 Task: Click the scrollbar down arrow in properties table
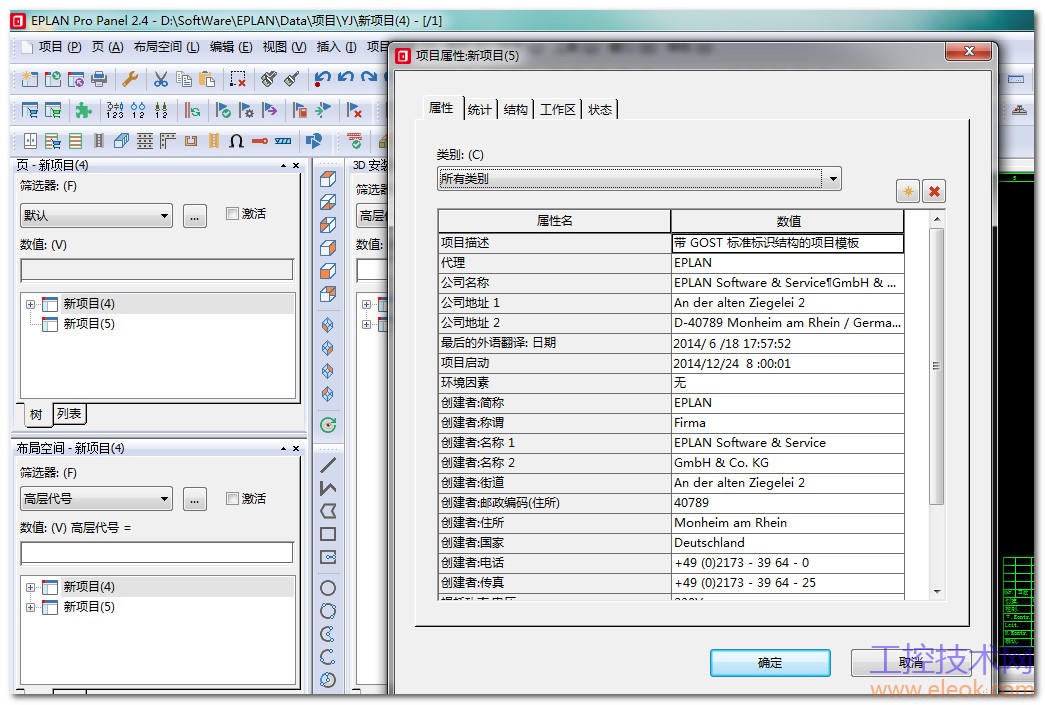(937, 591)
